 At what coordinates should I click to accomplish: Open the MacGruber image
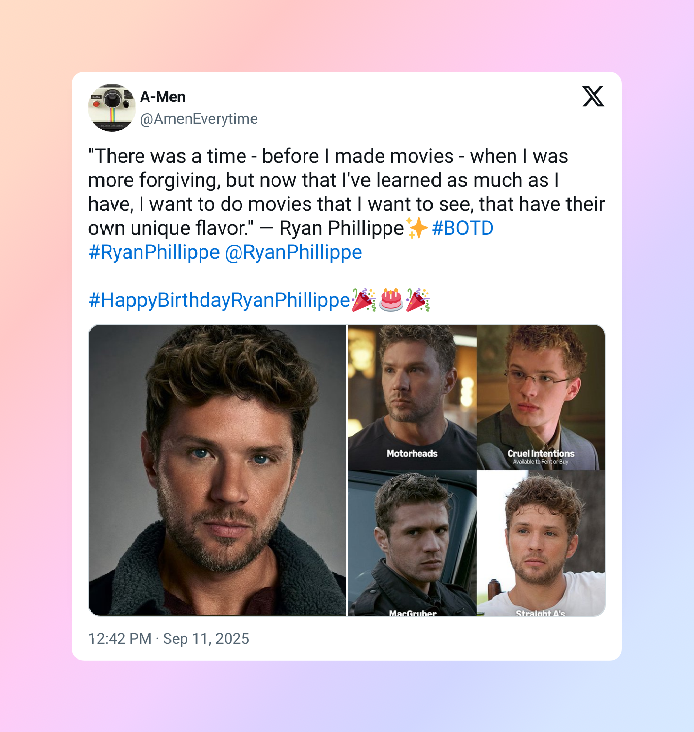coord(412,543)
